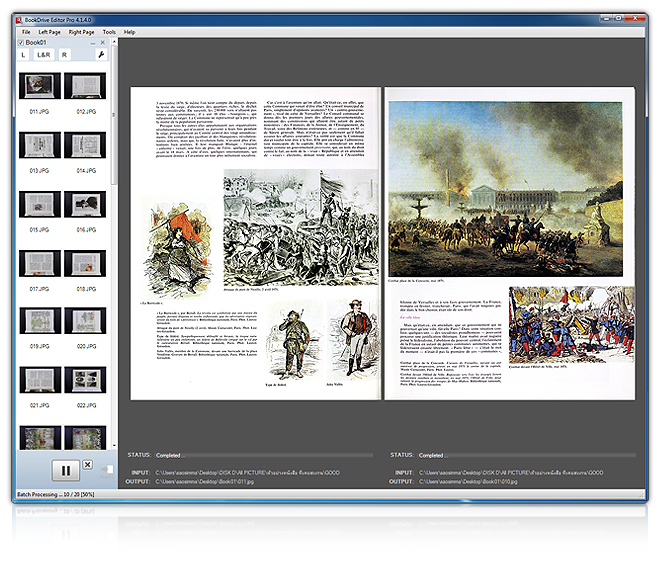
Task: Click the right page preview painting
Action: pos(506,189)
